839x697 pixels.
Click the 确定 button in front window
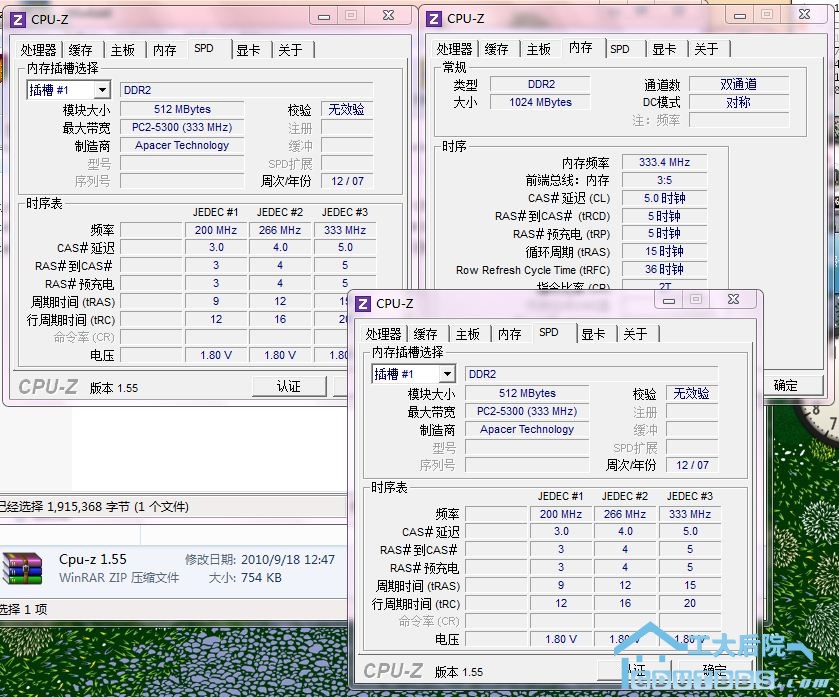tap(715, 670)
